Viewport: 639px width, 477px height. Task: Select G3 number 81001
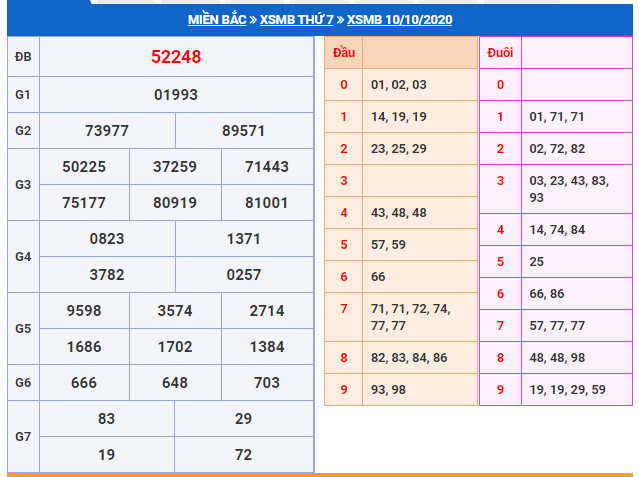(267, 203)
